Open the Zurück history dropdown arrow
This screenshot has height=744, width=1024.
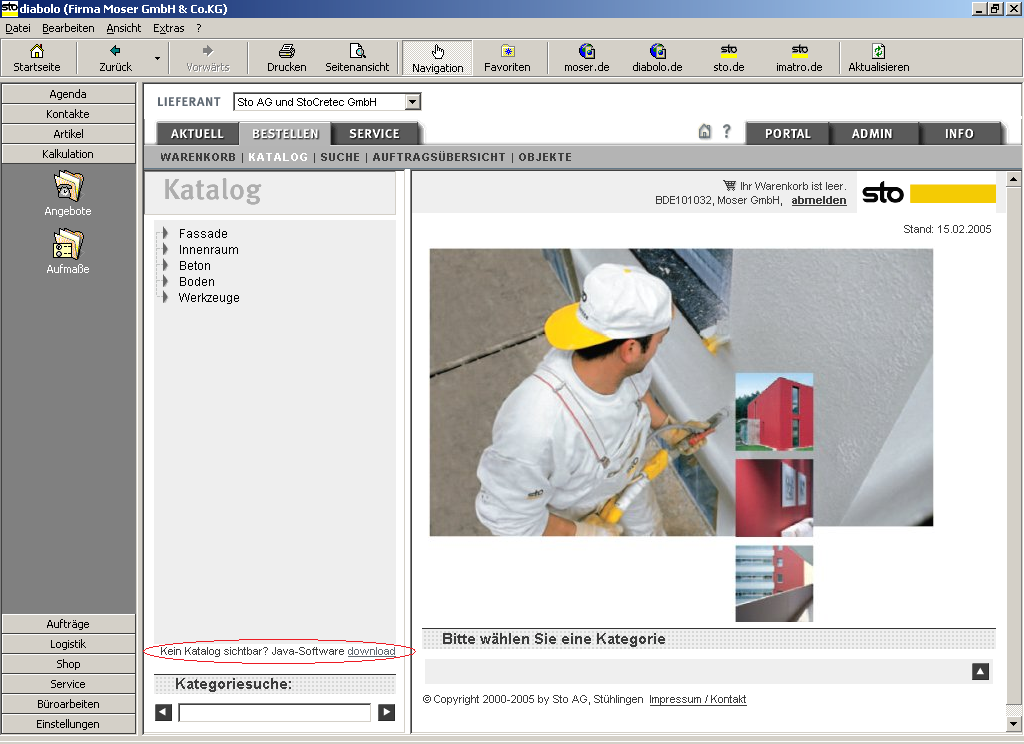[x=157, y=58]
